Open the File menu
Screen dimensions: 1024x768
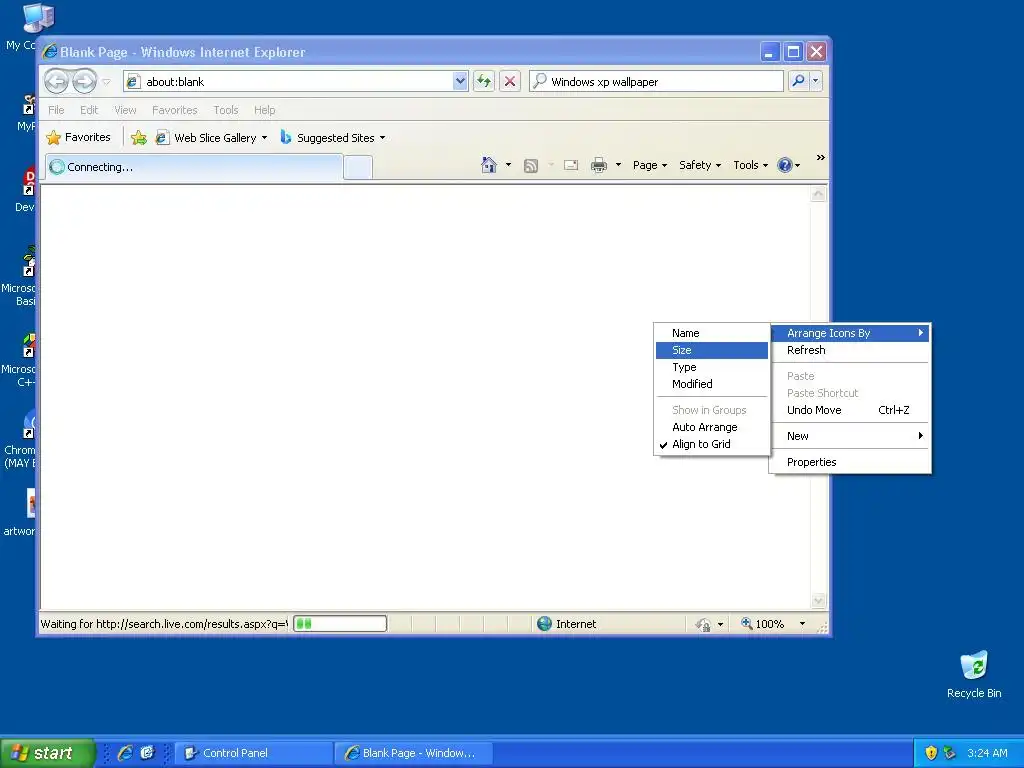click(56, 110)
